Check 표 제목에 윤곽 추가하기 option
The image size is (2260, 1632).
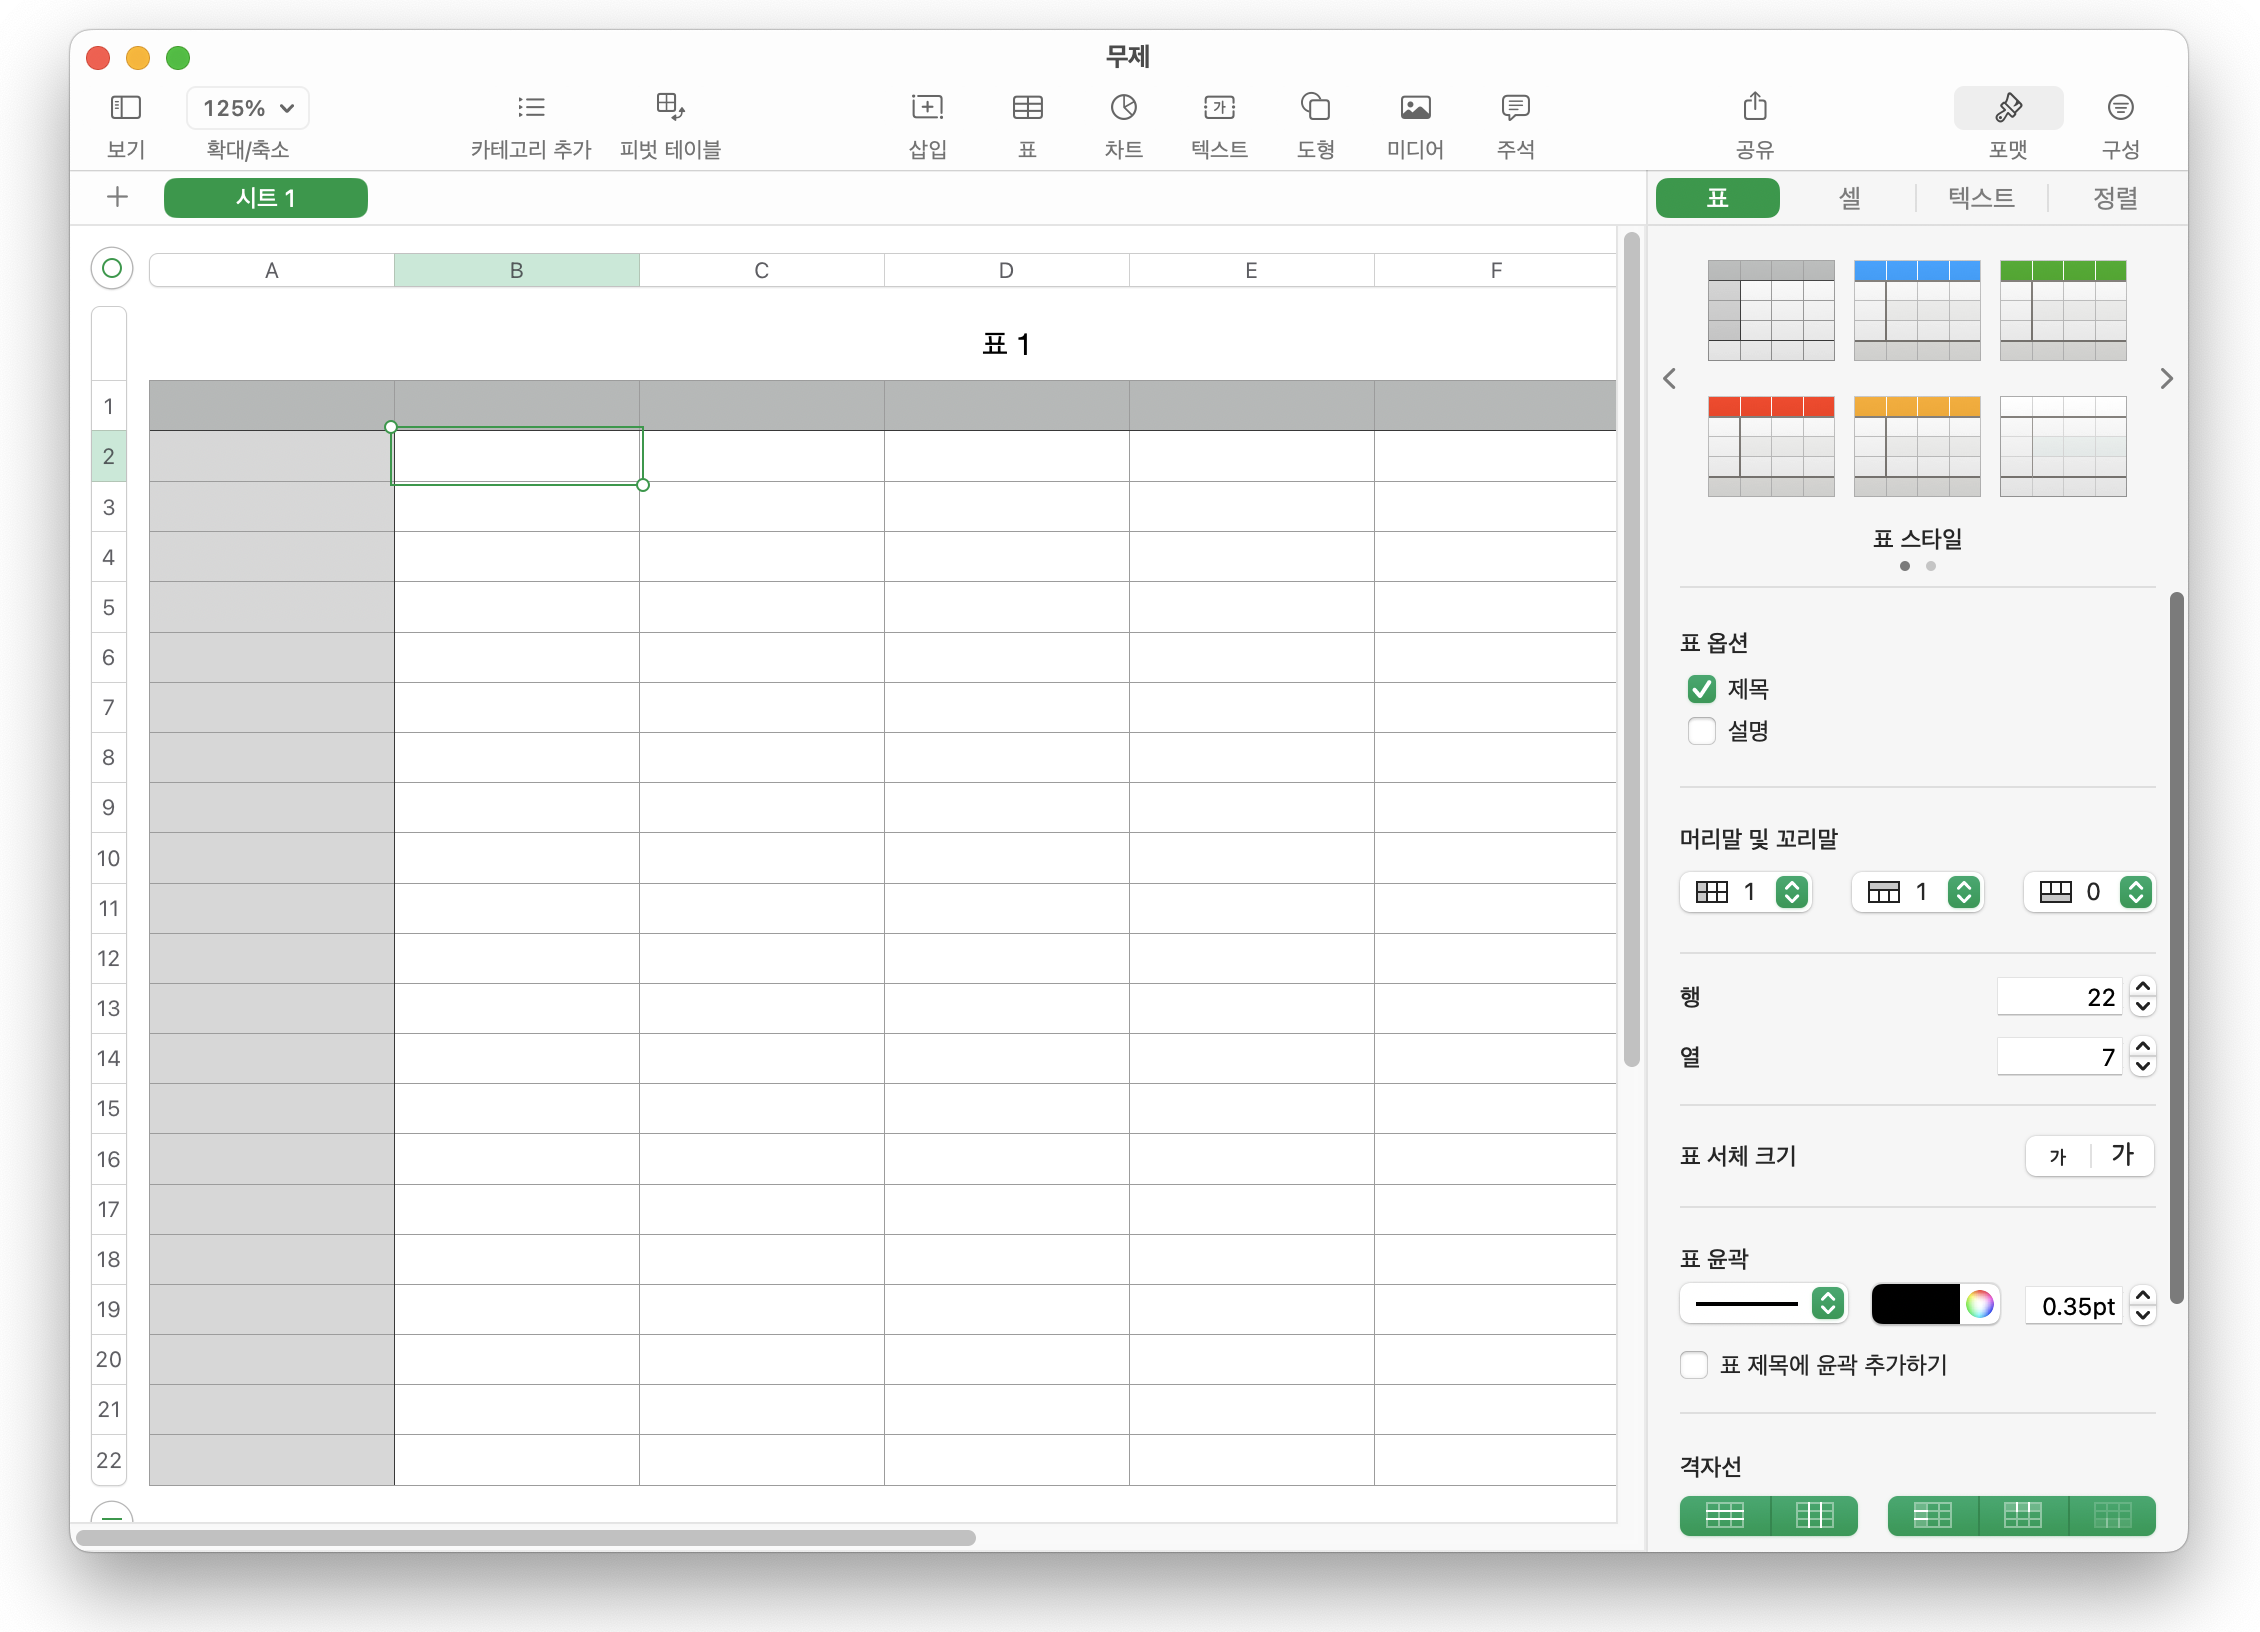(x=1694, y=1365)
